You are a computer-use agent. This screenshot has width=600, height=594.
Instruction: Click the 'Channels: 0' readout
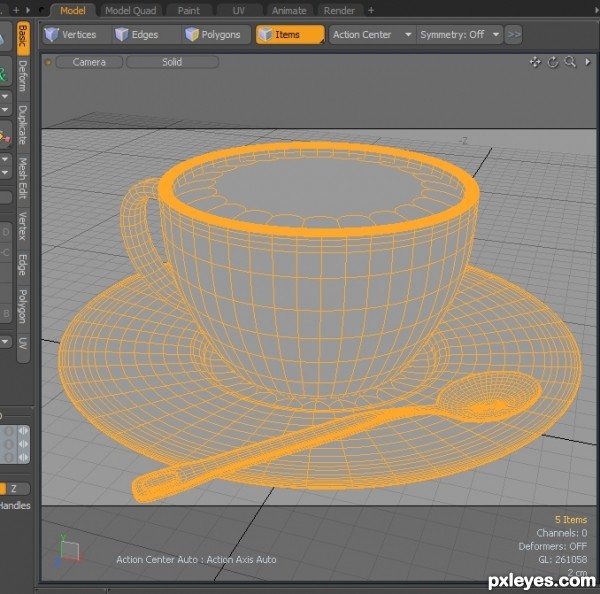pyautogui.click(x=561, y=533)
